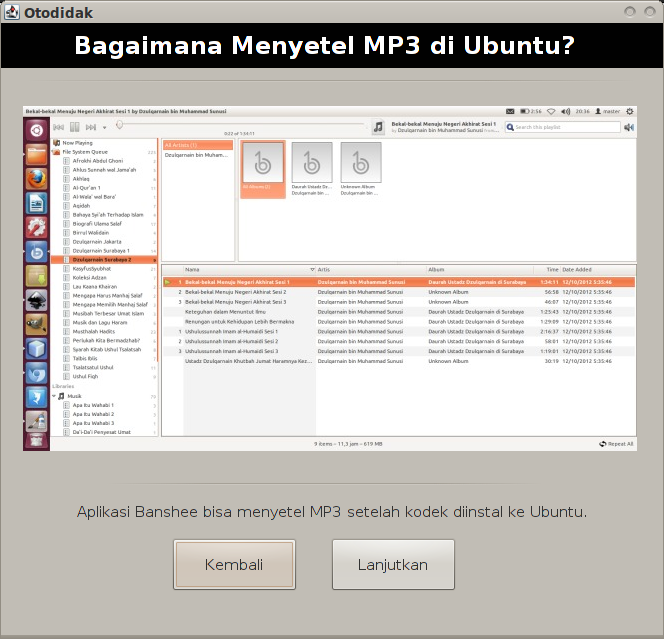Screen dimensions: 664x639
Task: Sort tracks by the Time column header
Action: click(547, 269)
